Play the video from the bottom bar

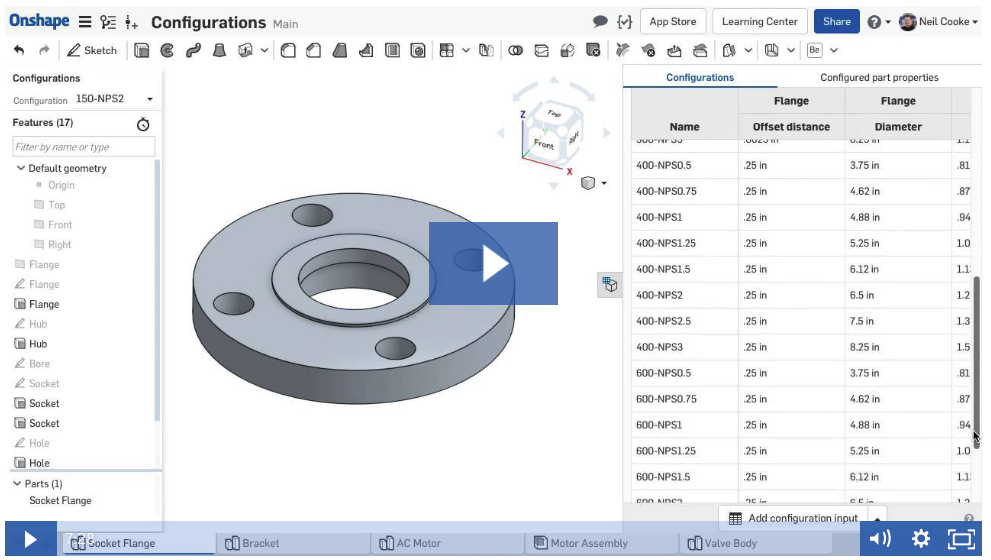[30, 540]
